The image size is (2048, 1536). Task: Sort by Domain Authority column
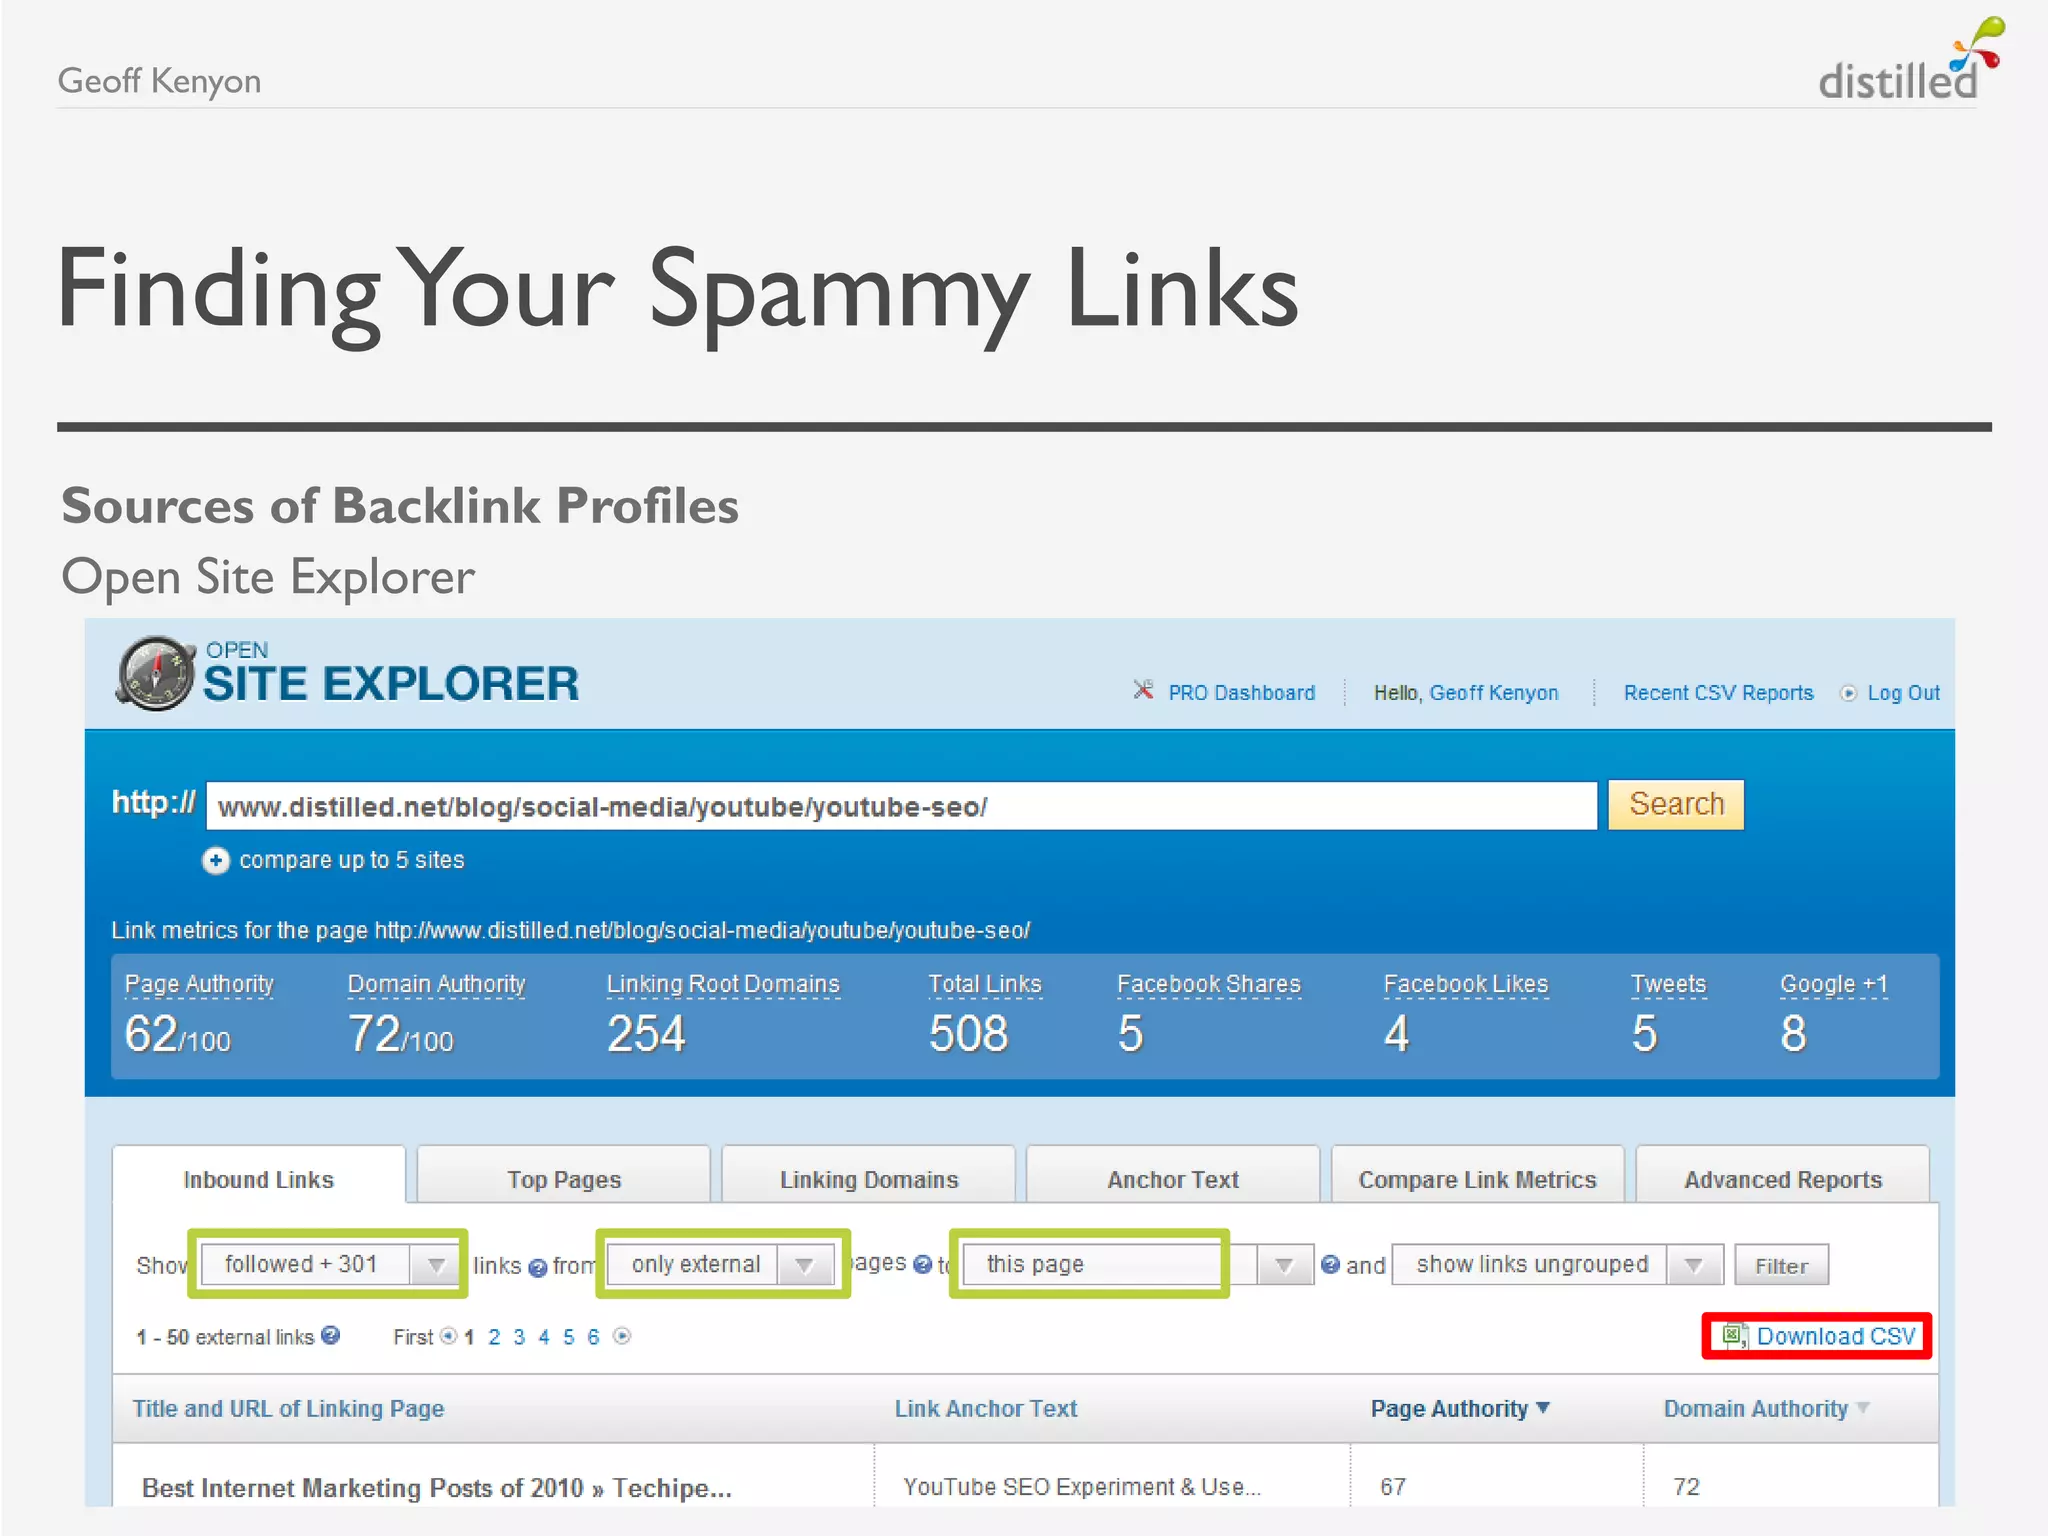click(x=1766, y=1409)
